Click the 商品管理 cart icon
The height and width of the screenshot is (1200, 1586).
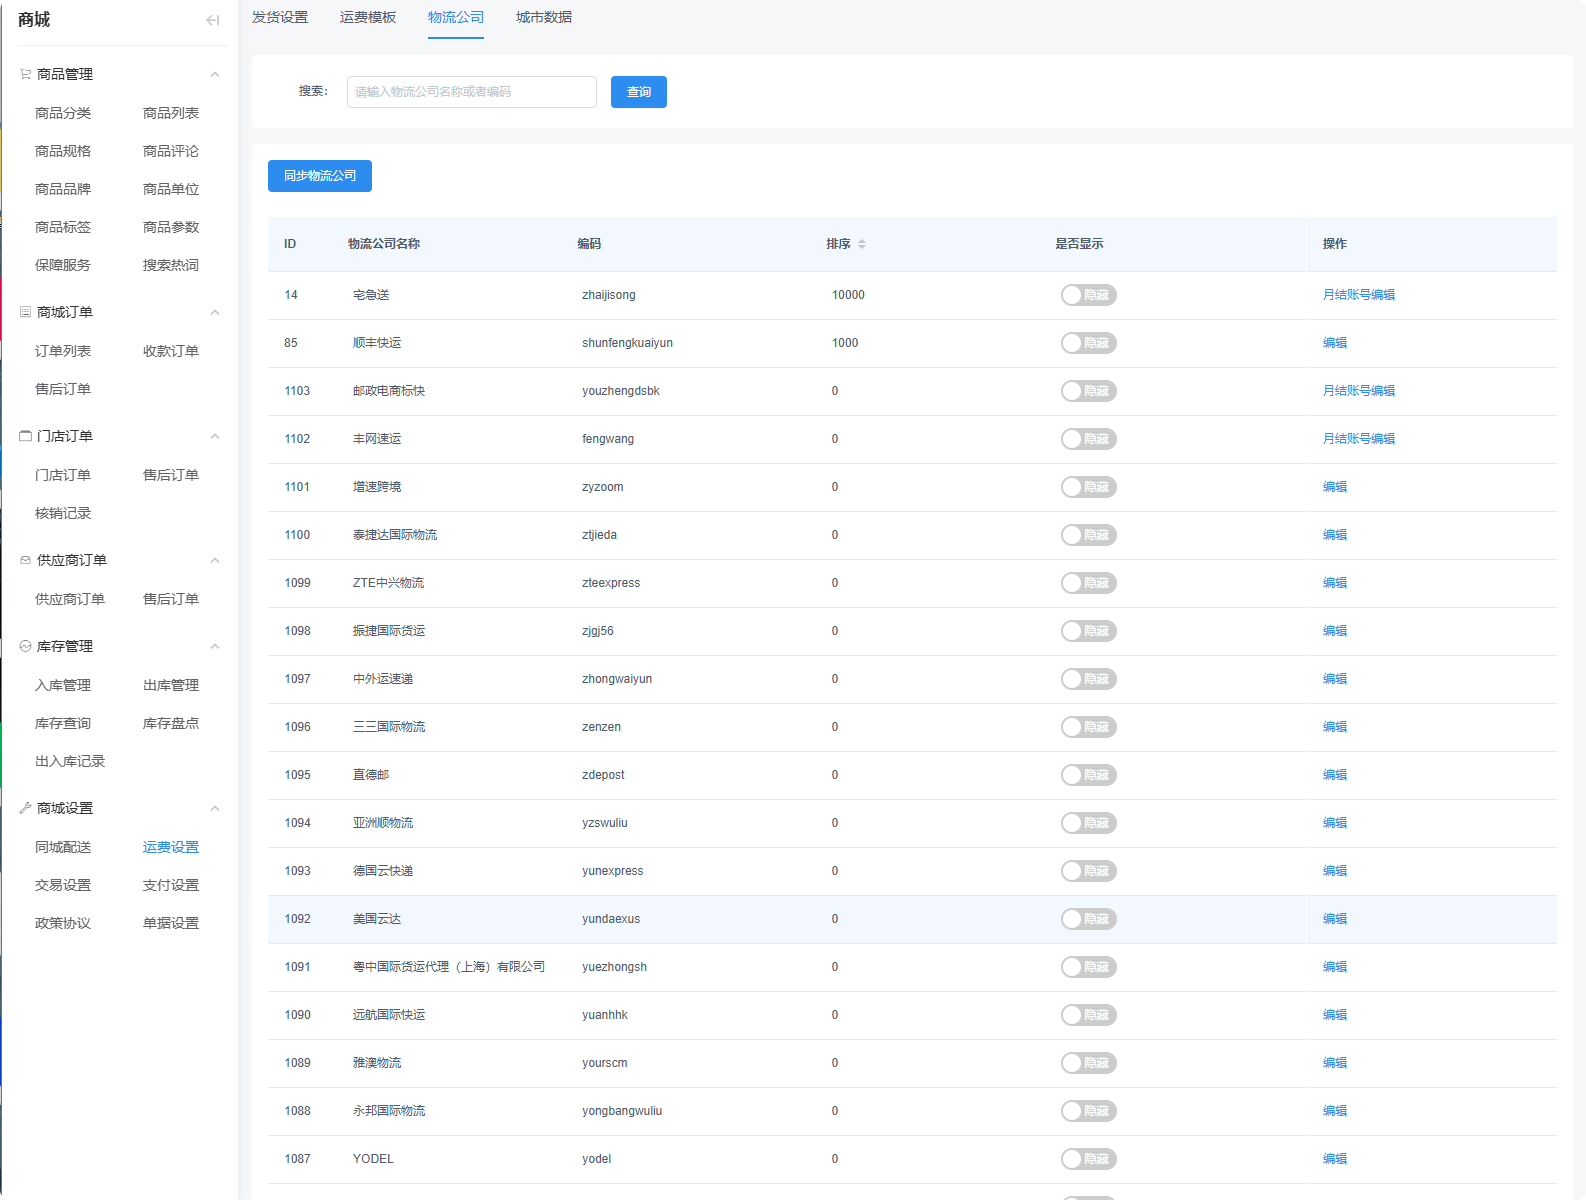point(25,74)
